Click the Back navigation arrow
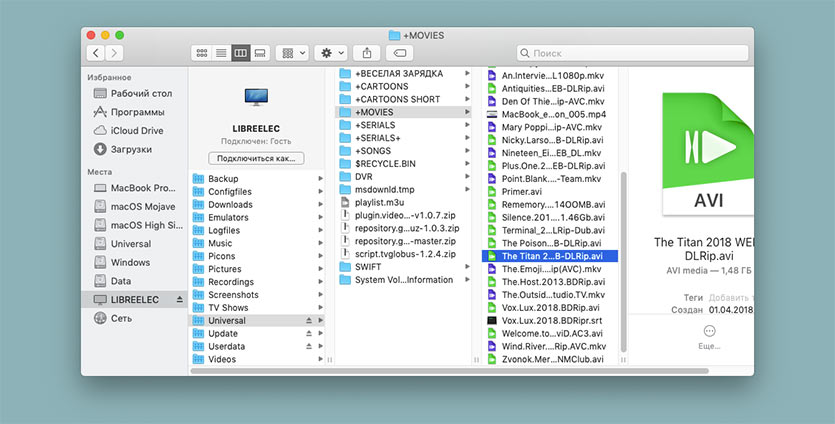The width and height of the screenshot is (835, 424). click(97, 52)
